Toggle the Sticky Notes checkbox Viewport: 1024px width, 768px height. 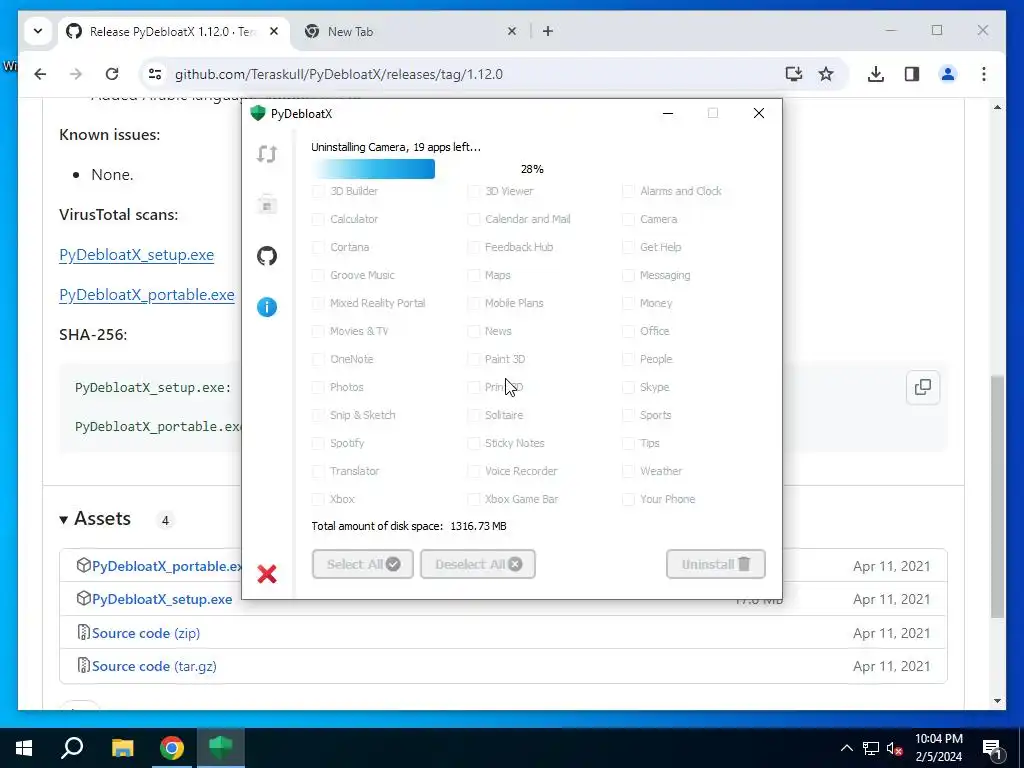(x=473, y=443)
